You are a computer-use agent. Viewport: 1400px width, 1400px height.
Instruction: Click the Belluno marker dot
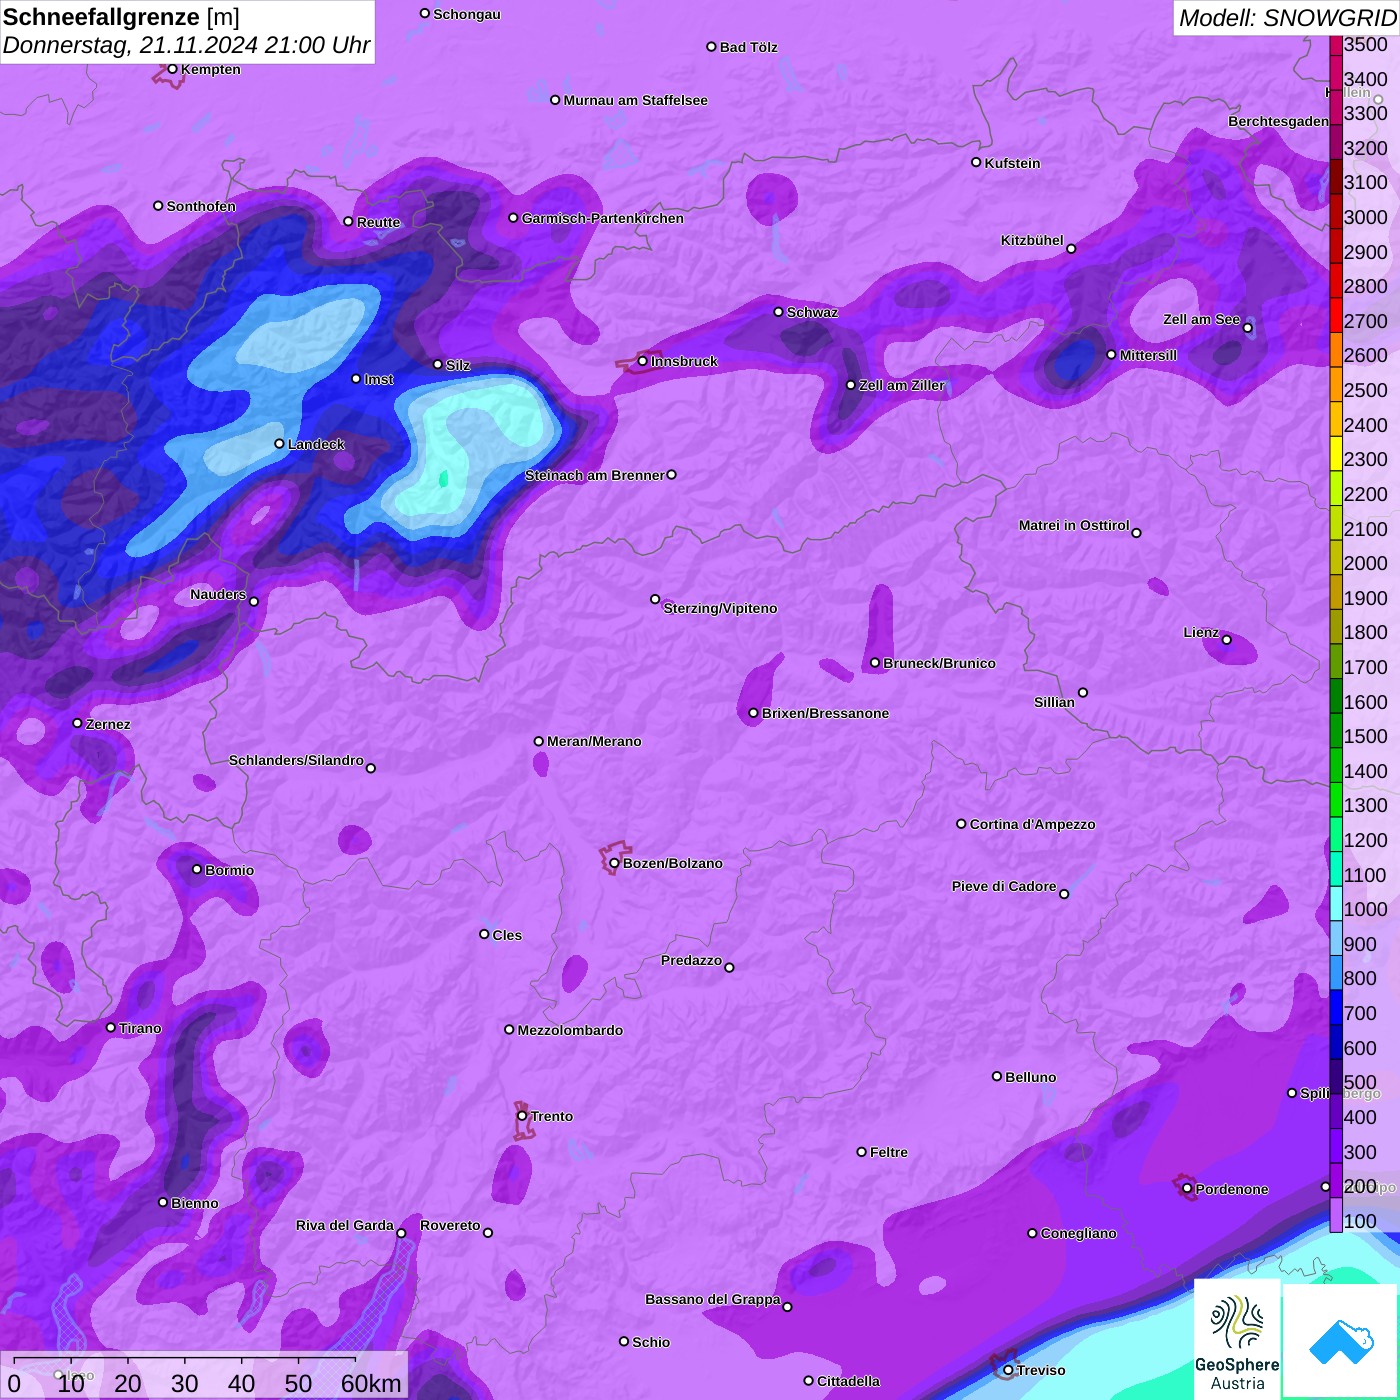point(997,1076)
